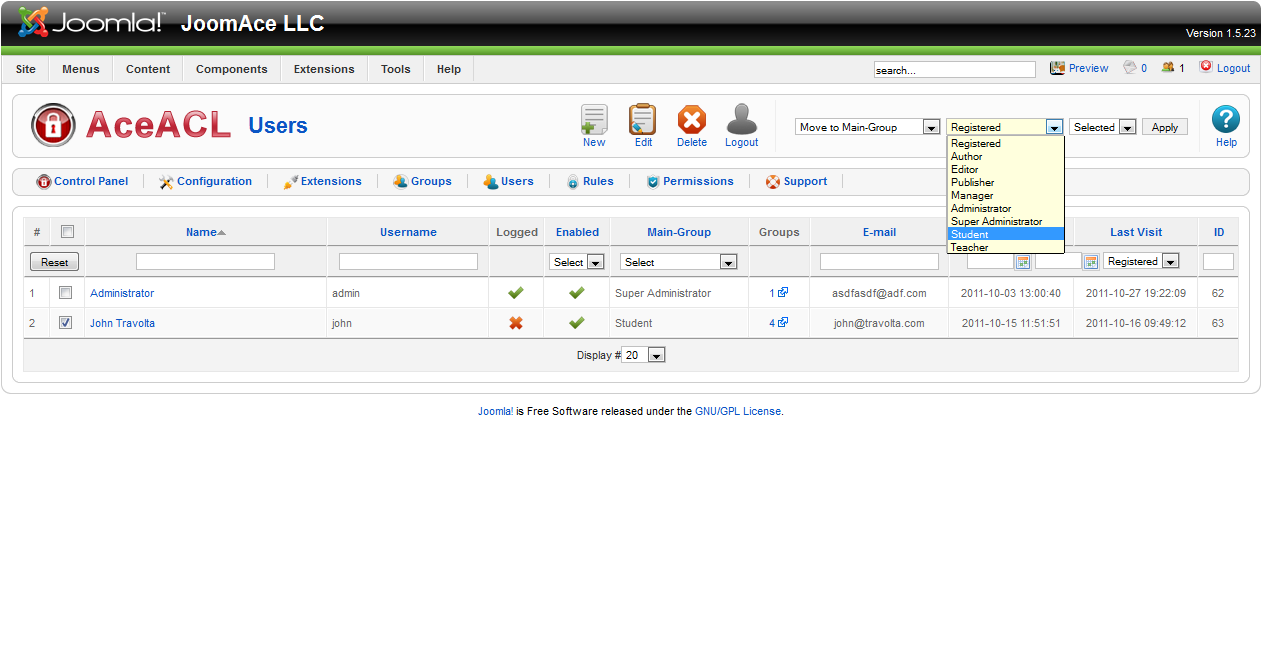Go to the Rules tab
Viewport: 1263px width, 667px height.
(590, 182)
